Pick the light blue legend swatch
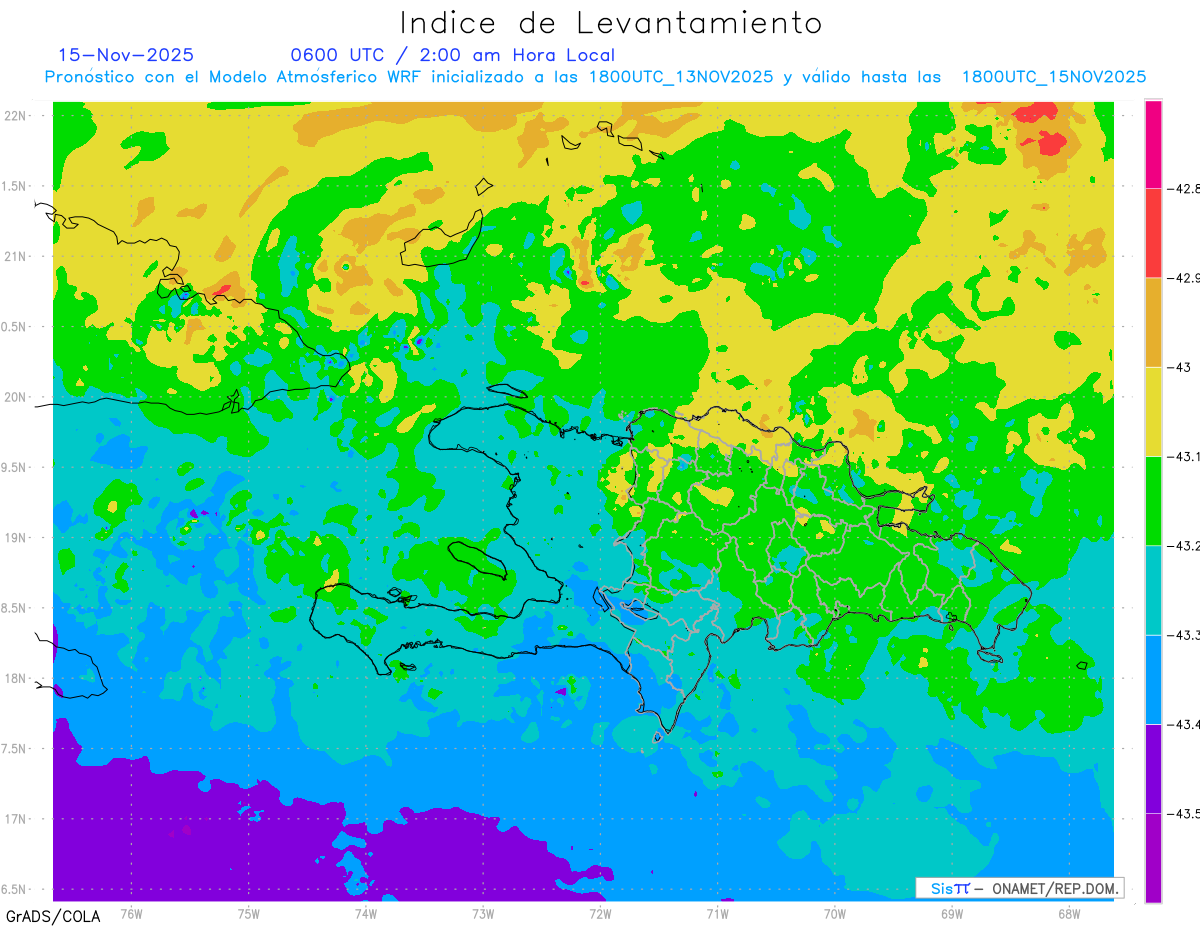Screen dimensions: 1200x927 pyautogui.click(x=1153, y=679)
